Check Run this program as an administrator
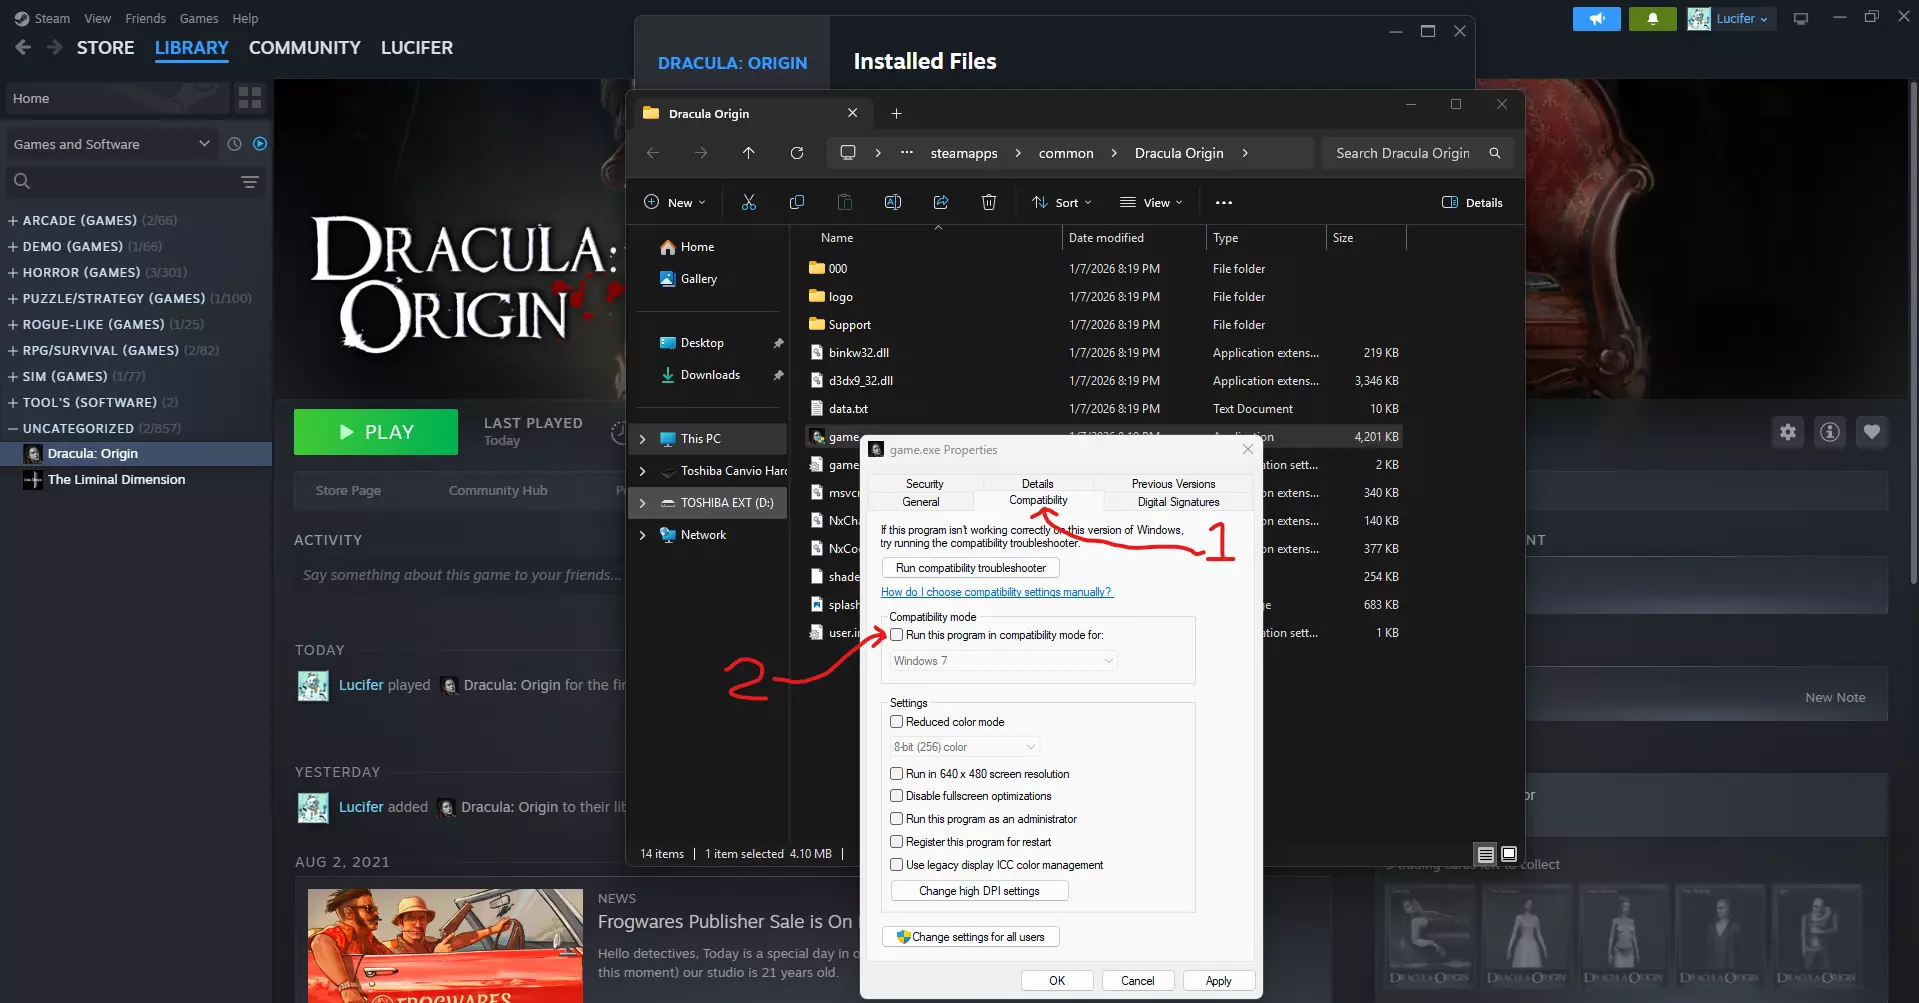The width and height of the screenshot is (1919, 1003). [897, 819]
